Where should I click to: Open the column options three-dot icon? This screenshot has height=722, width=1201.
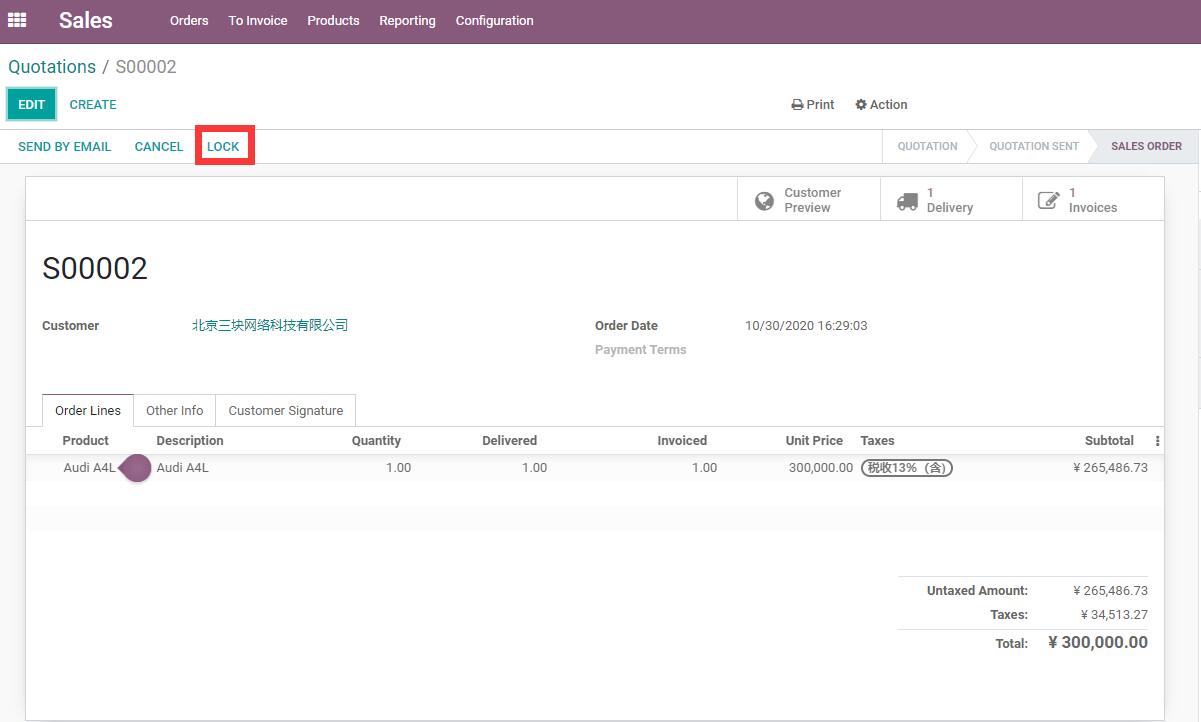click(x=1157, y=441)
